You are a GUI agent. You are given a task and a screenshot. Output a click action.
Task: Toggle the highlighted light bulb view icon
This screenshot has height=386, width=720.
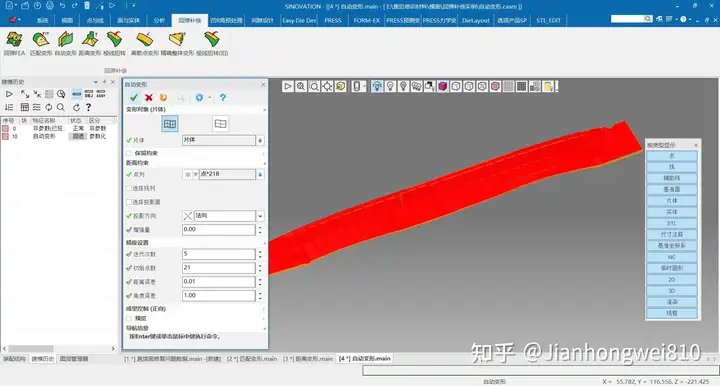(x=377, y=86)
